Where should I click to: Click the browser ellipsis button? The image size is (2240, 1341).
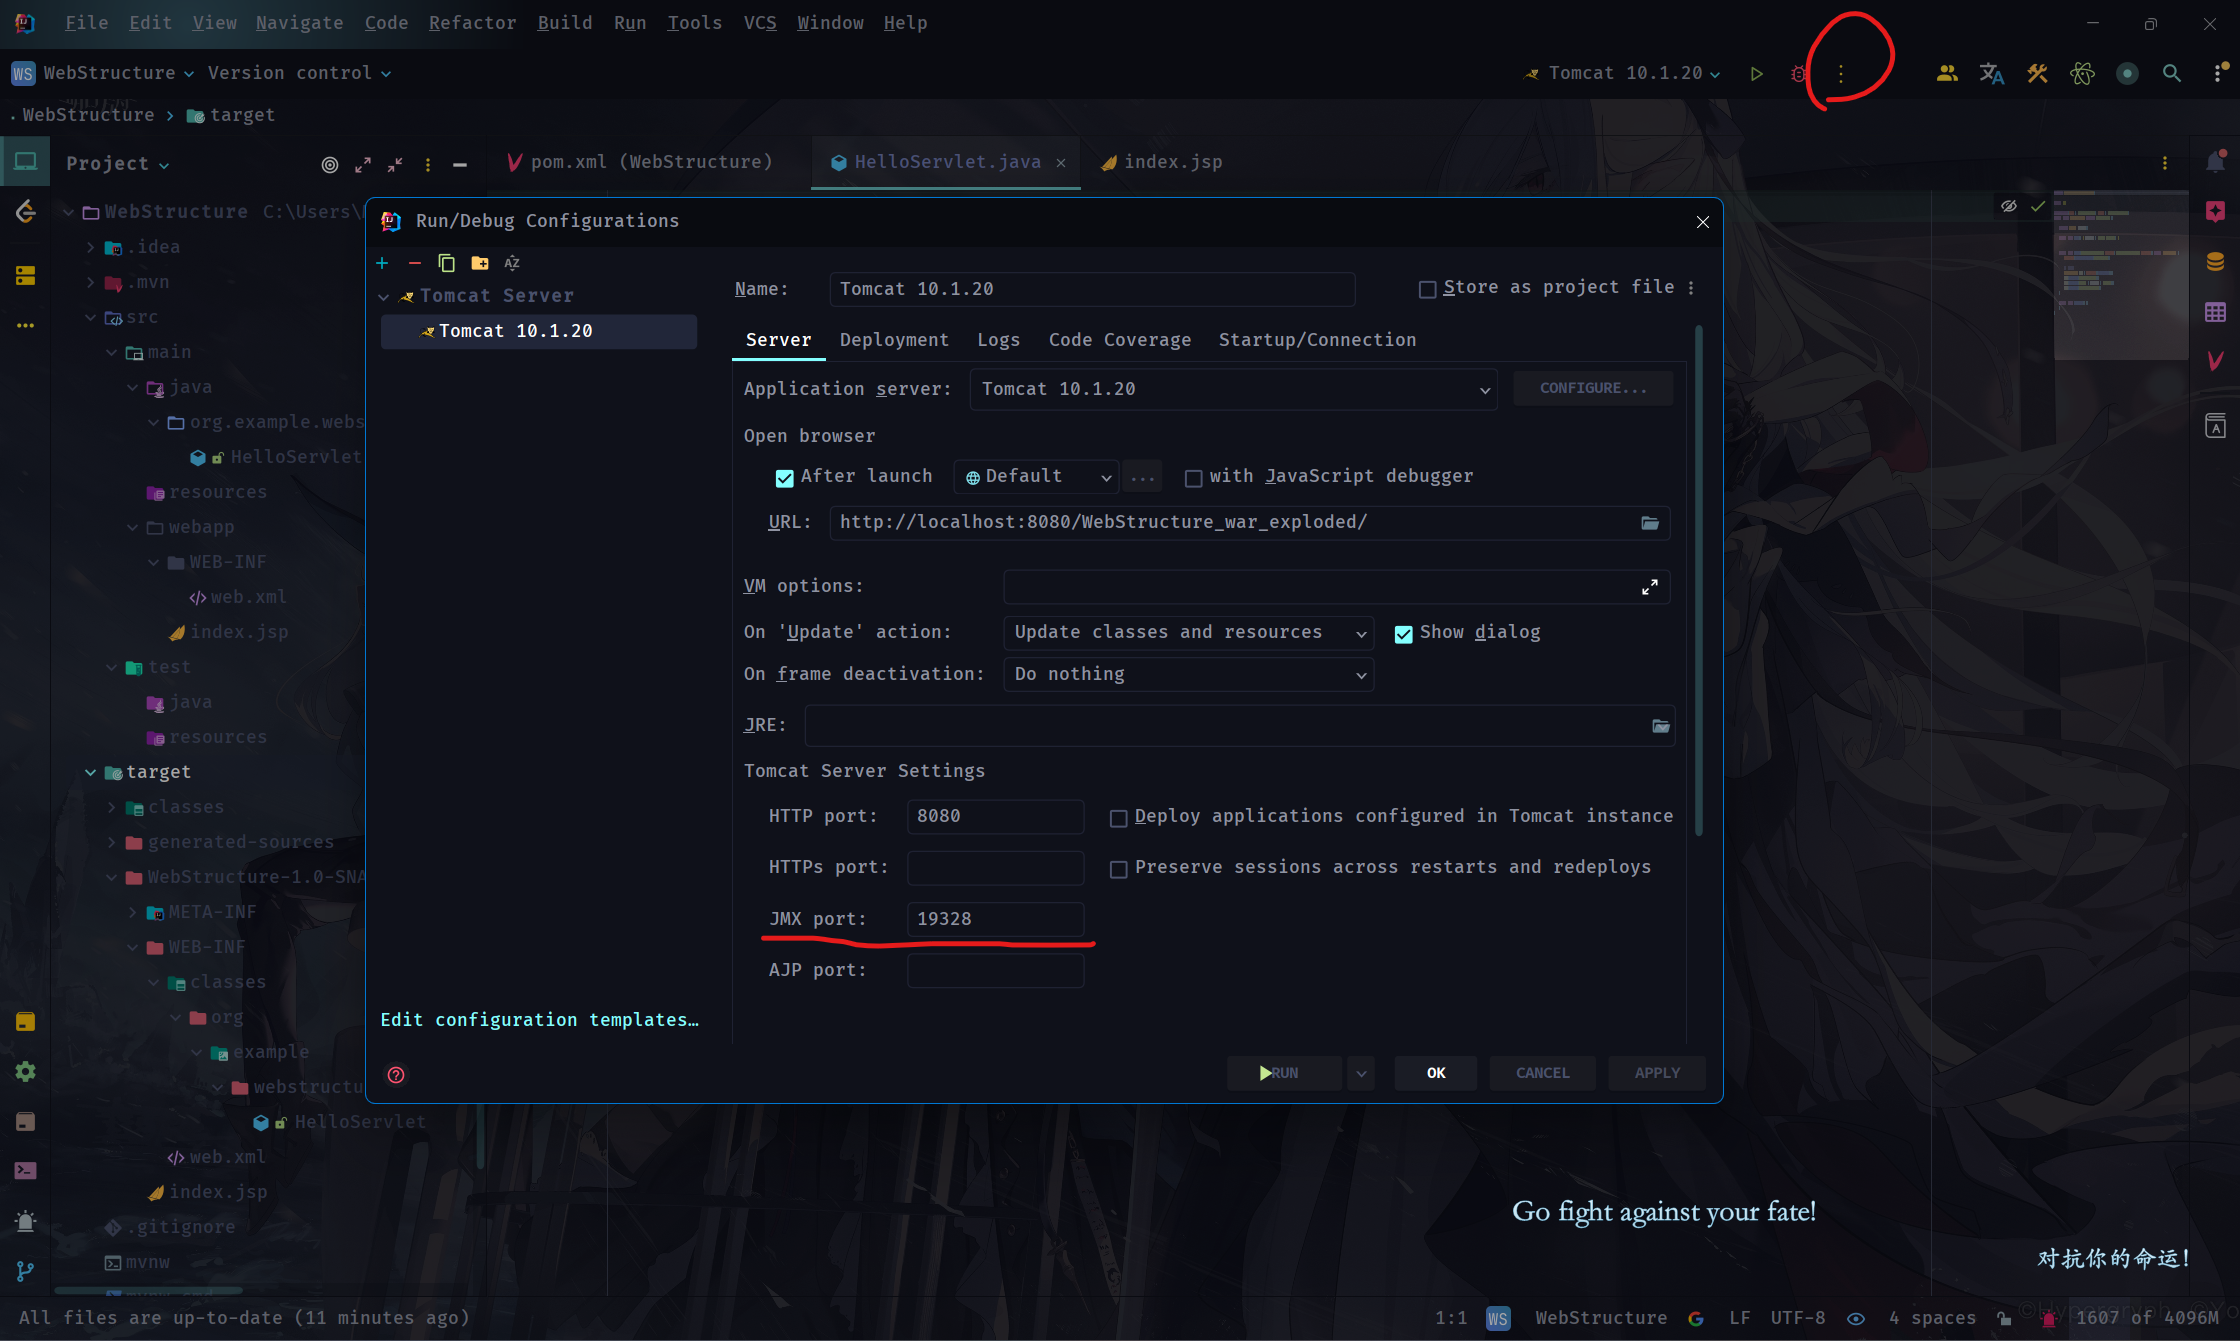(x=1142, y=477)
